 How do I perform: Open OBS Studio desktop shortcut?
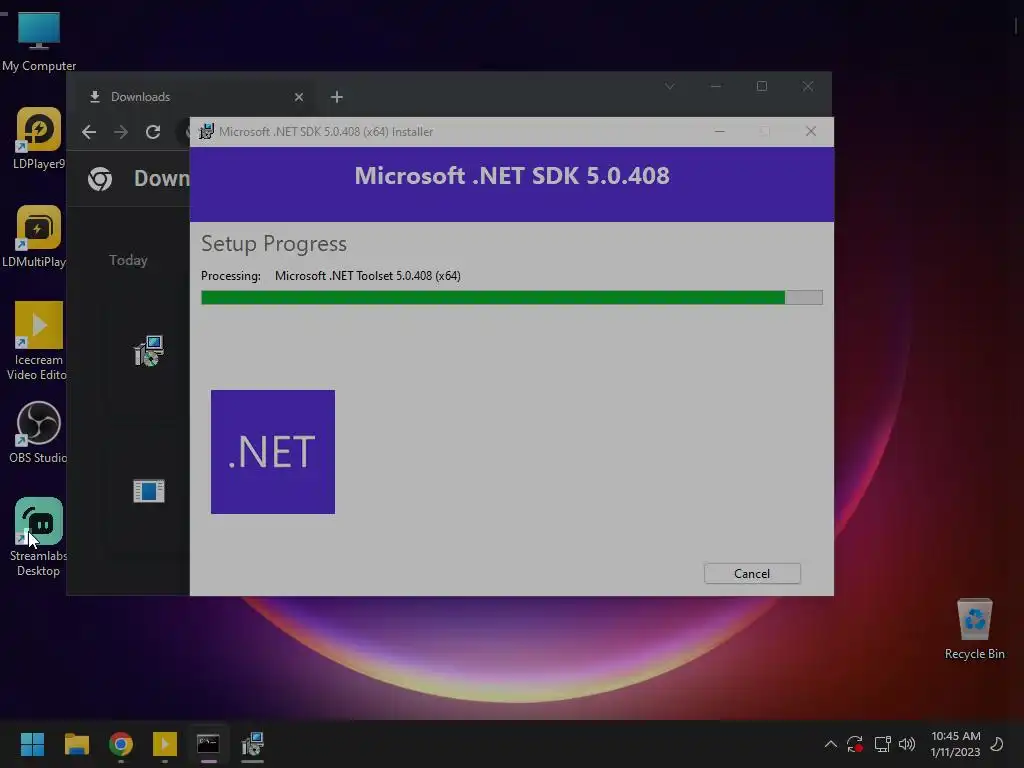[x=38, y=432]
